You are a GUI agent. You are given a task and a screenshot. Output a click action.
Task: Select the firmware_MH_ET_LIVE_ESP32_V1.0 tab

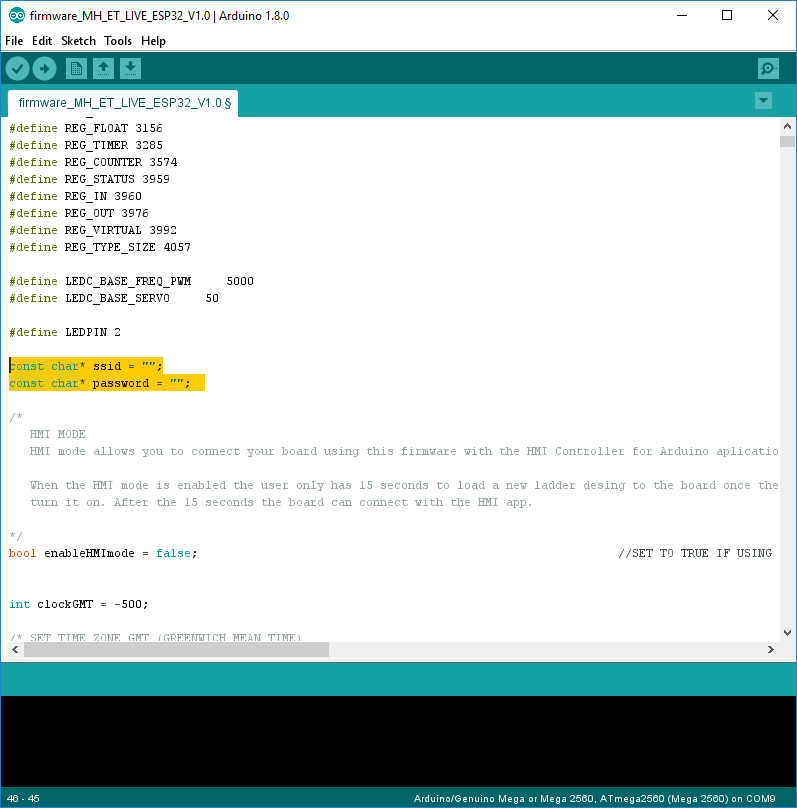pos(123,103)
